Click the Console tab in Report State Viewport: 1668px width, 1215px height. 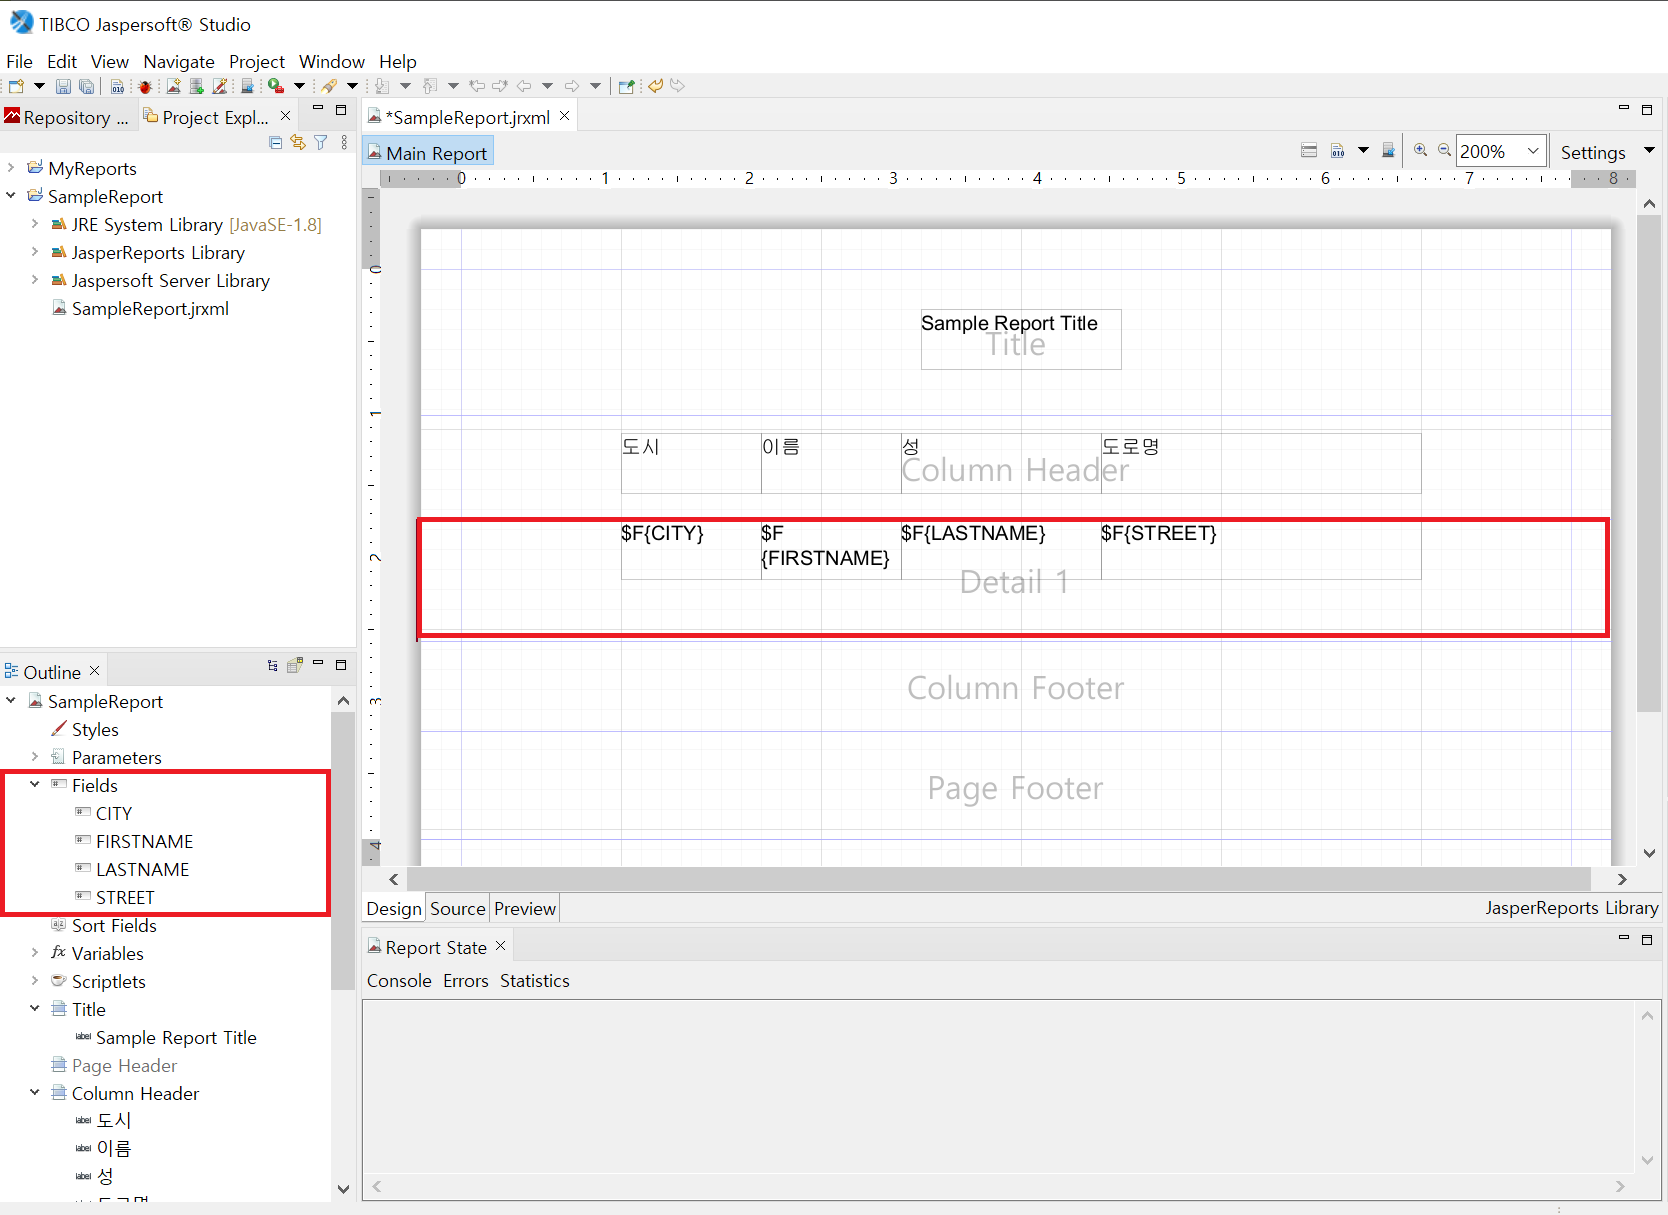point(399,981)
